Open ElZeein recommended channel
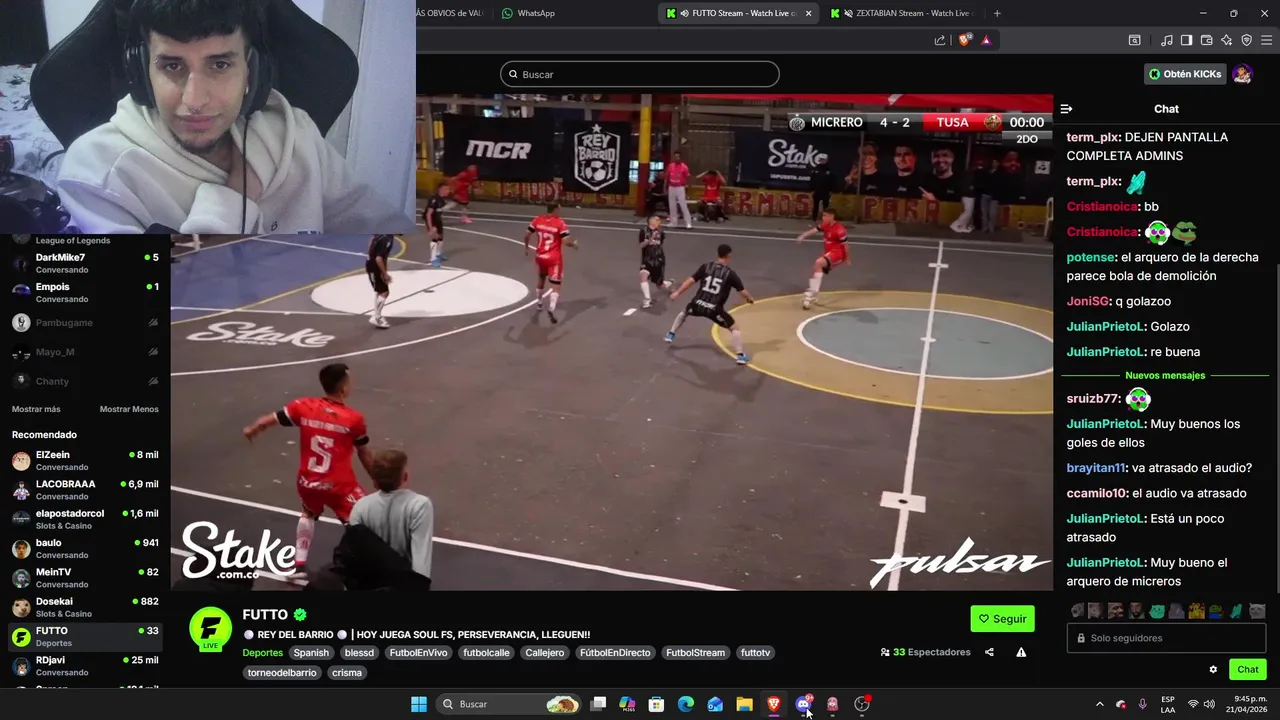Viewport: 1280px width, 720px height. [x=85, y=461]
